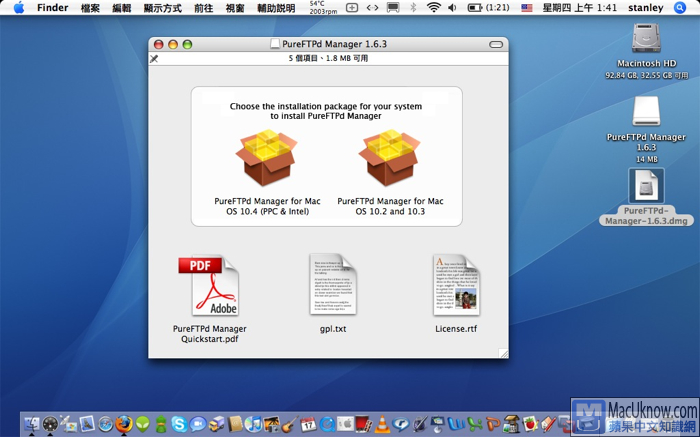Launch iPhoto from the Dock
This screenshot has width=700, height=437.
(271, 425)
